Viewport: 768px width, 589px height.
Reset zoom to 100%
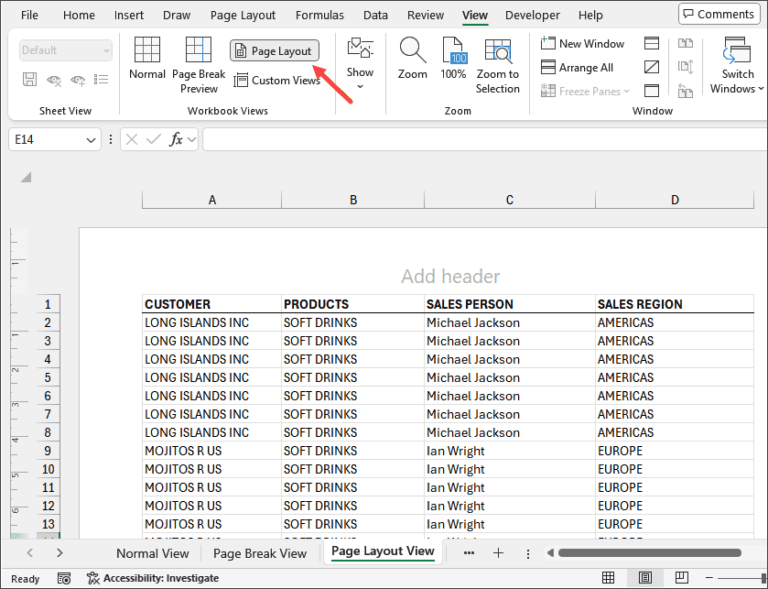pyautogui.click(x=453, y=58)
